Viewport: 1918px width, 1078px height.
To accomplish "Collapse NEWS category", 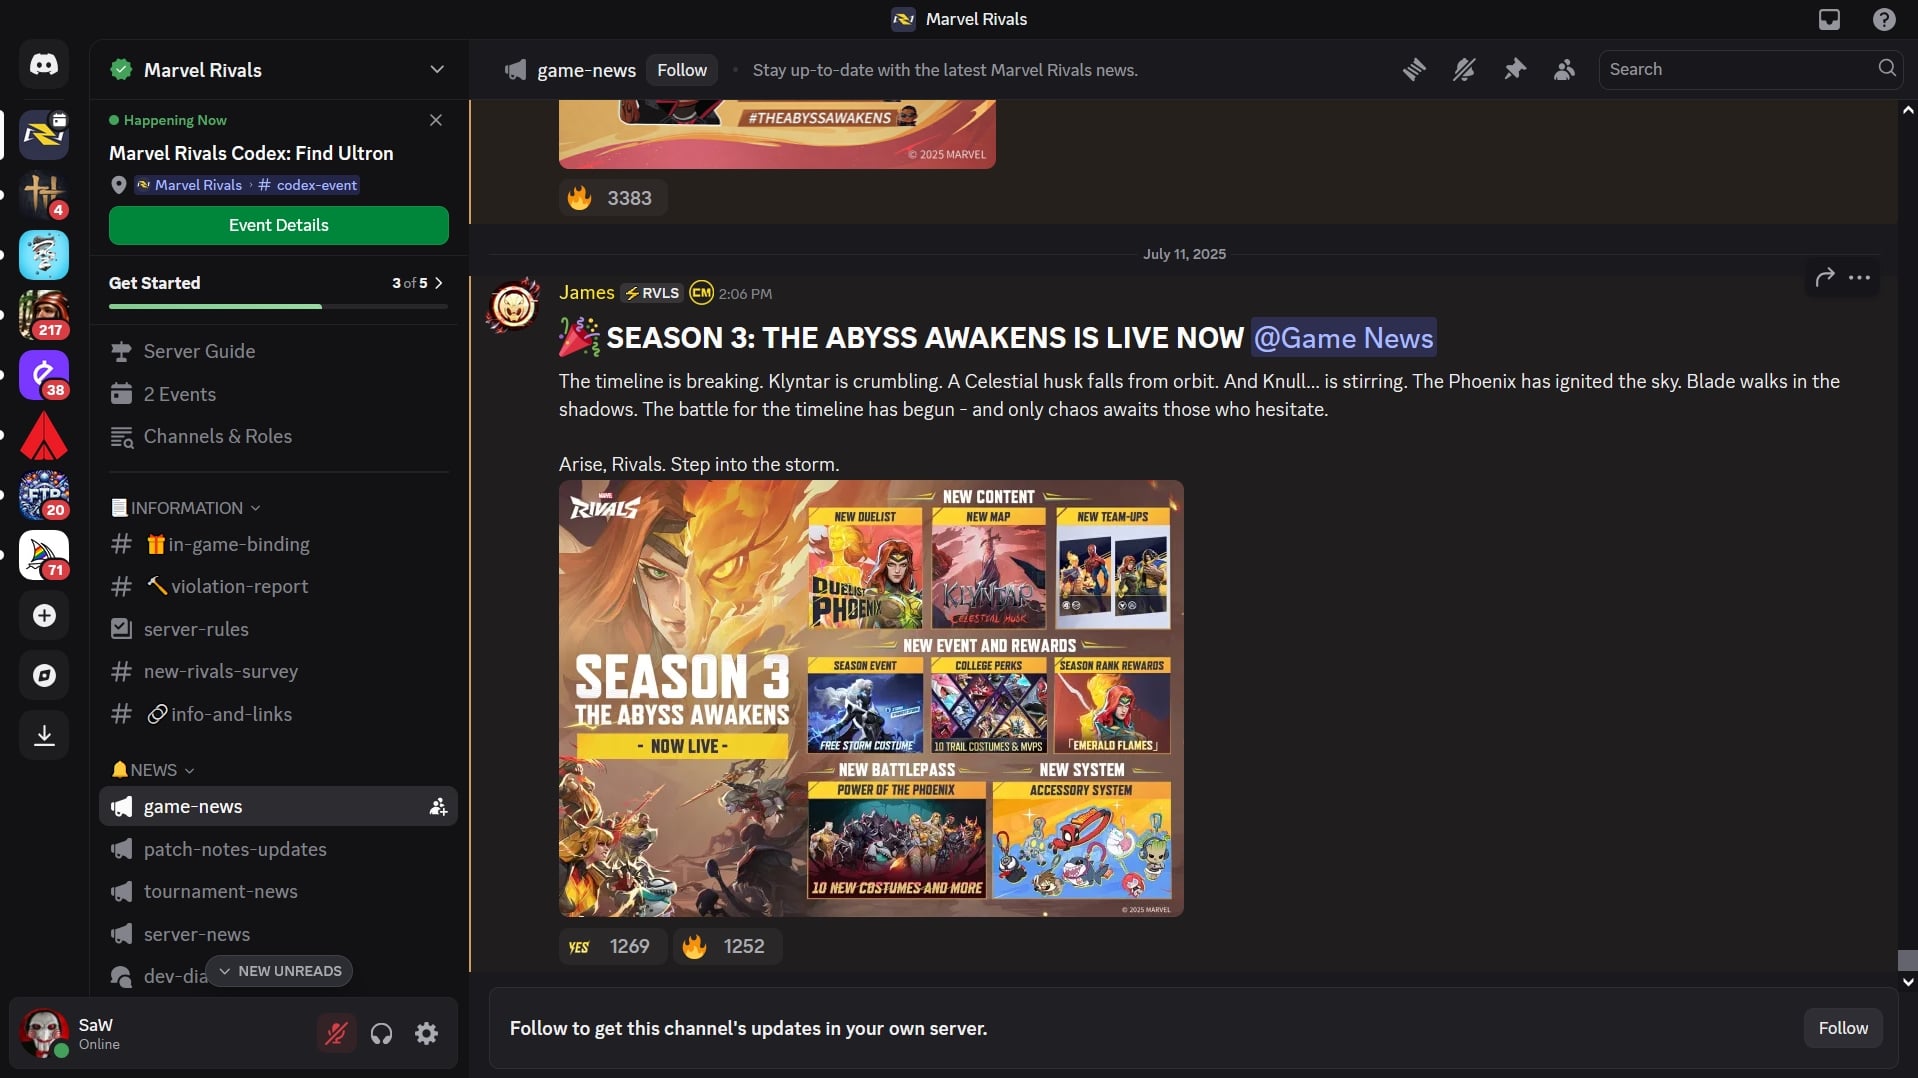I will (x=153, y=770).
